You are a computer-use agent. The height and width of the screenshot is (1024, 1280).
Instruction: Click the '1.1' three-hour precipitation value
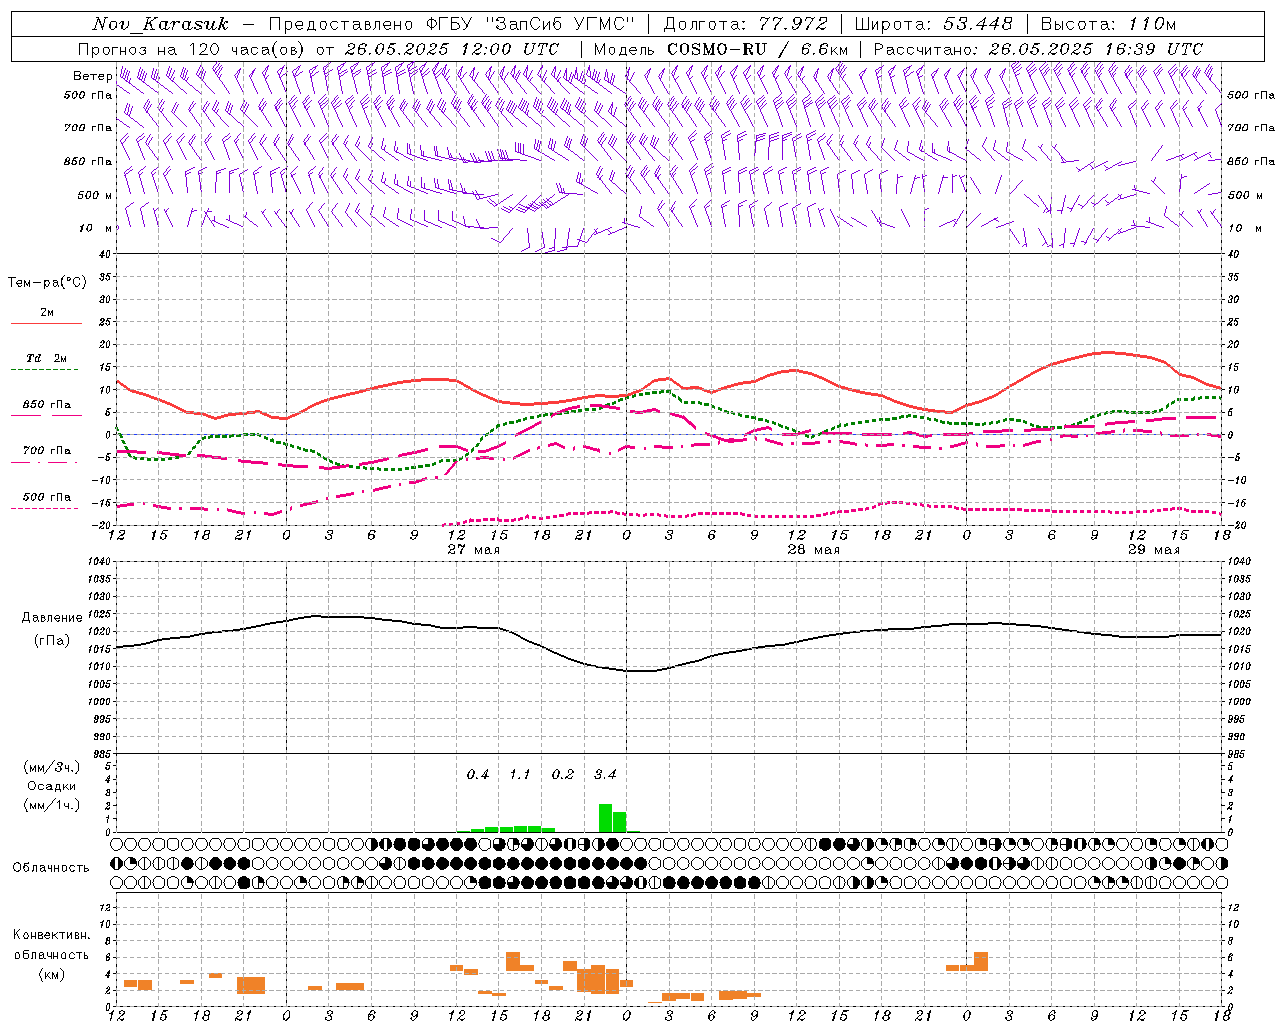tap(520, 774)
